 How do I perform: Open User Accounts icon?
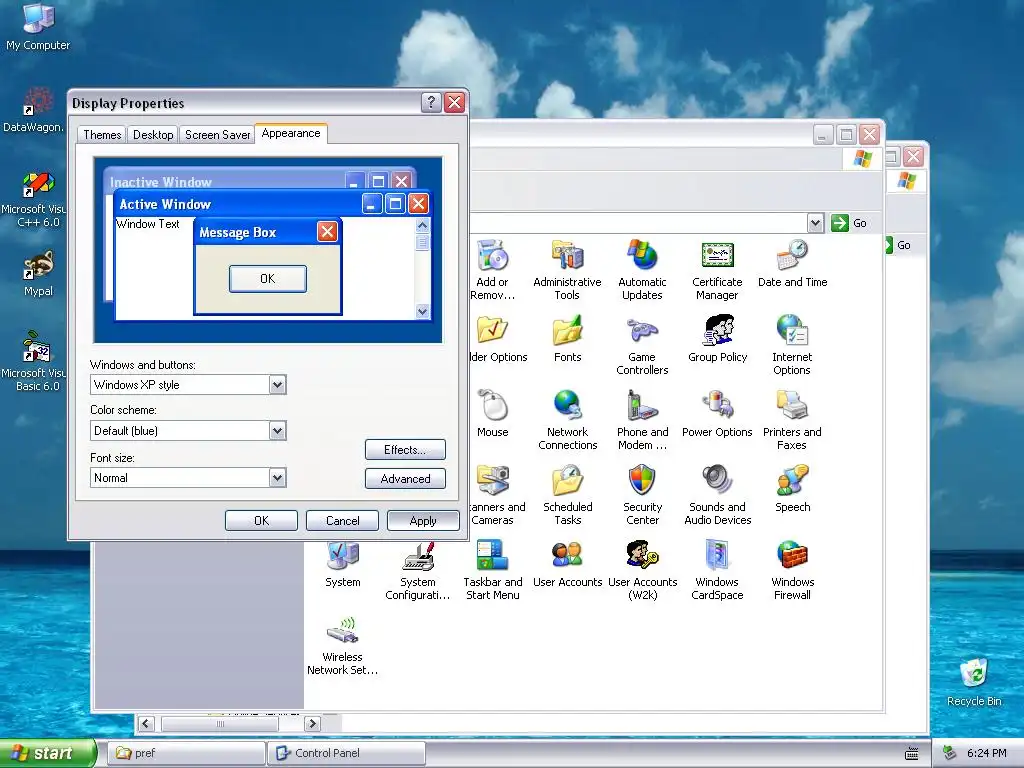tap(567, 555)
